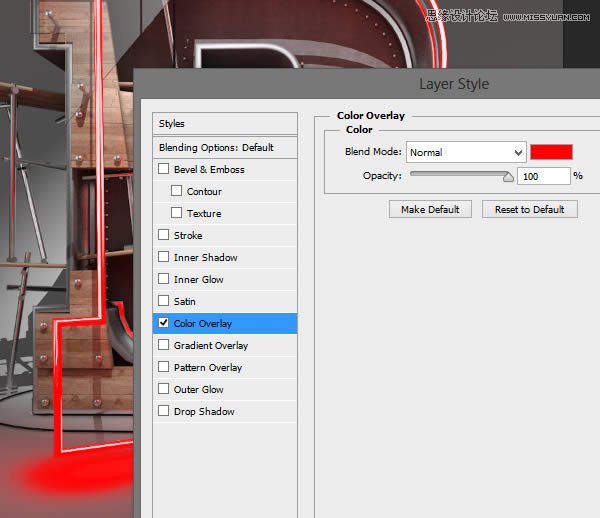The image size is (600, 518).
Task: Open the Styles section in the list
Action: (225, 124)
